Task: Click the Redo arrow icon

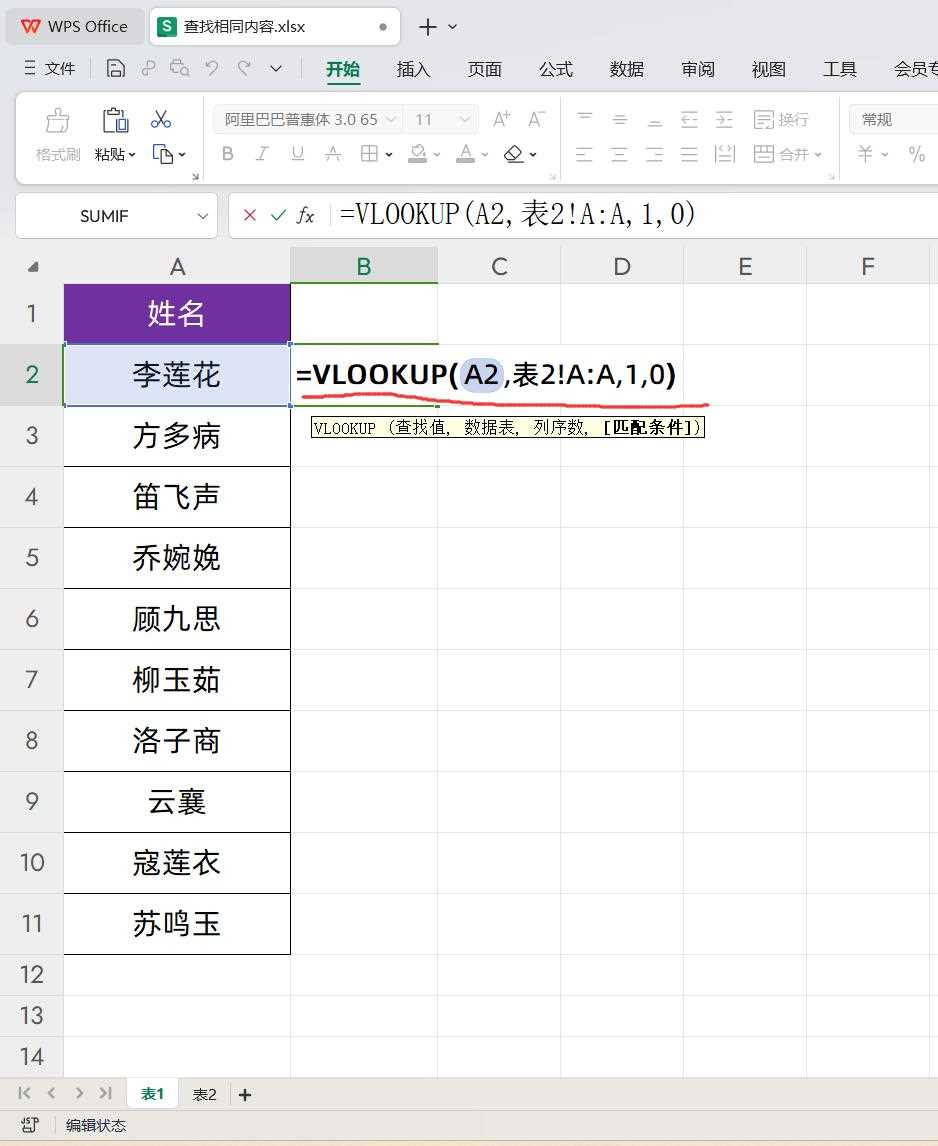Action: point(244,69)
